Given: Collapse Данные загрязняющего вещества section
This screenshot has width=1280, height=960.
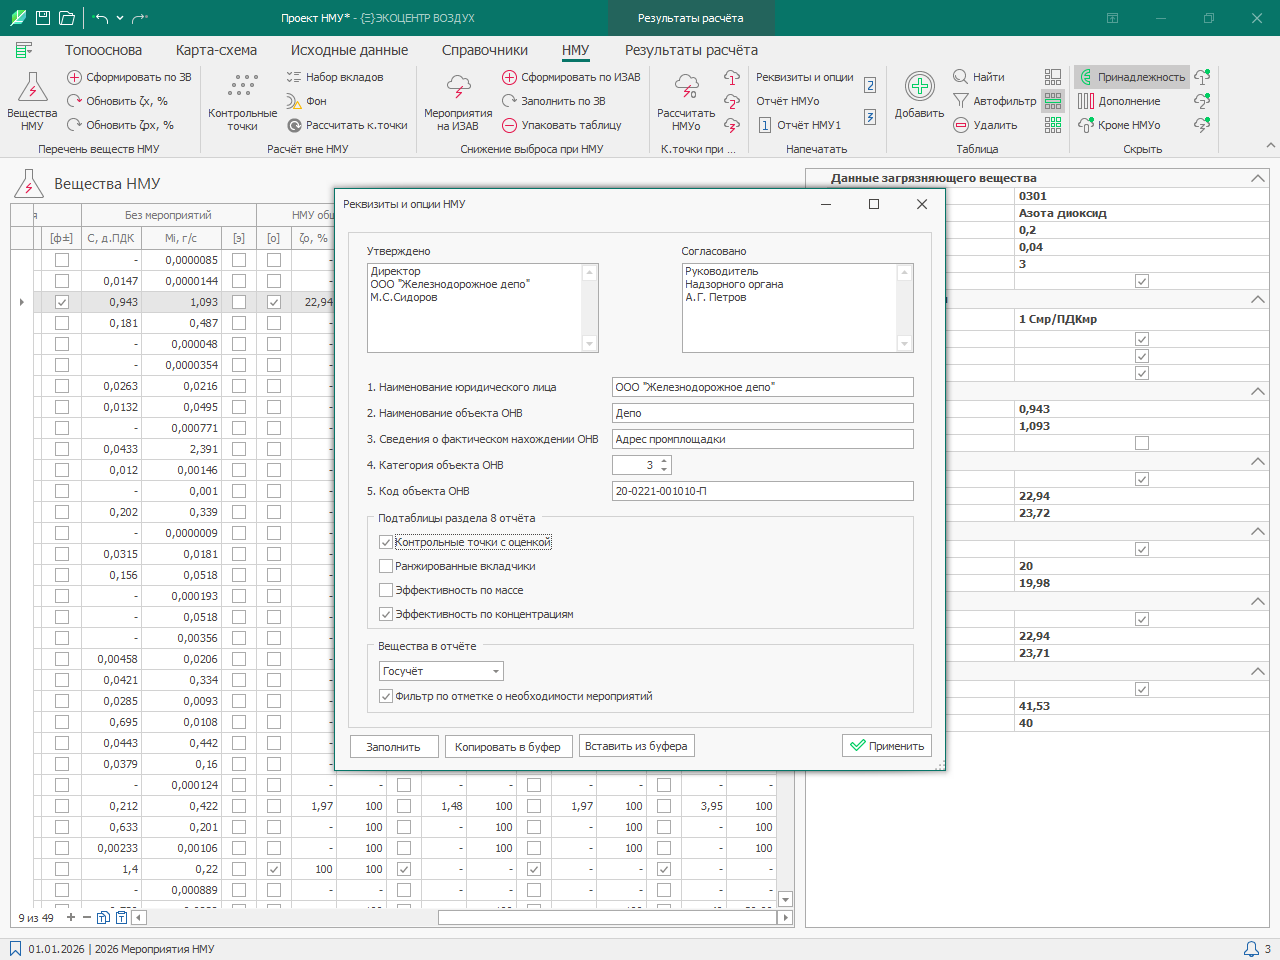Looking at the screenshot, I should 1257,178.
